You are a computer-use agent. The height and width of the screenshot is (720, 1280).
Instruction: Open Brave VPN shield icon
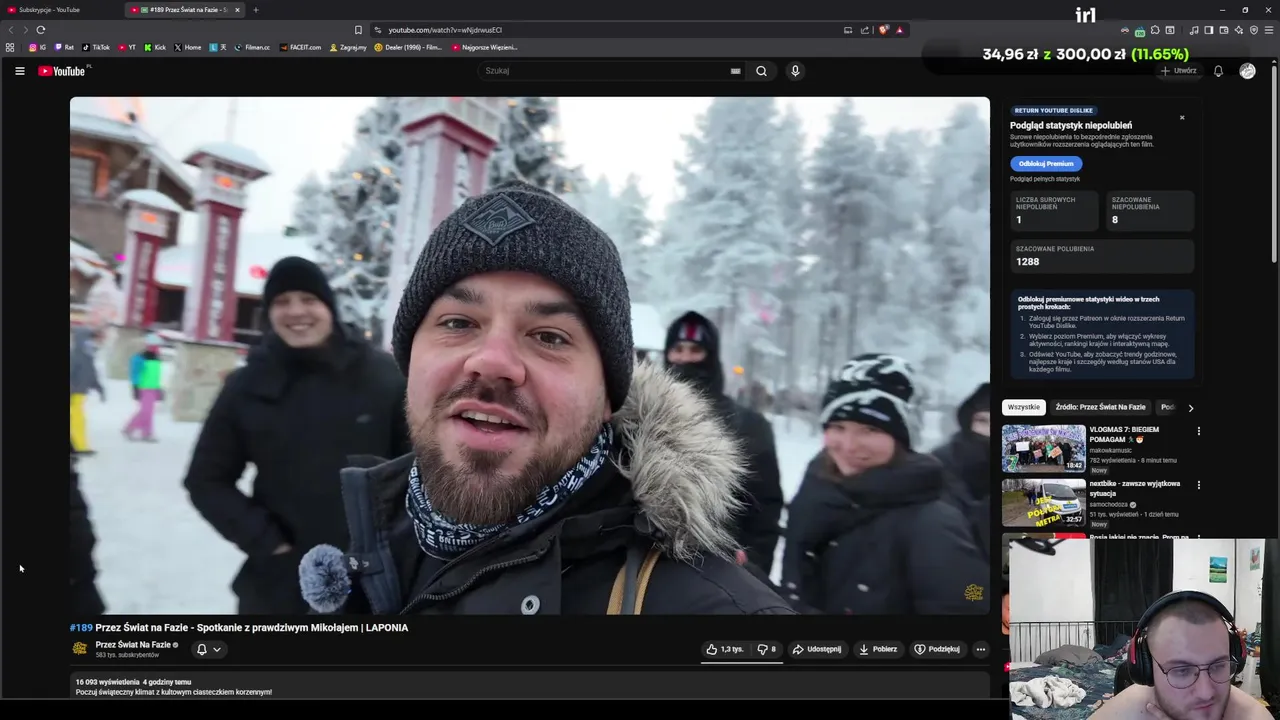pos(1254,30)
